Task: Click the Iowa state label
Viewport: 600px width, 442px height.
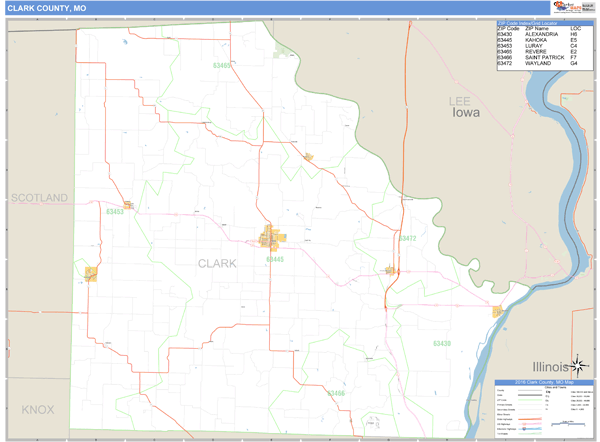Action: point(465,113)
